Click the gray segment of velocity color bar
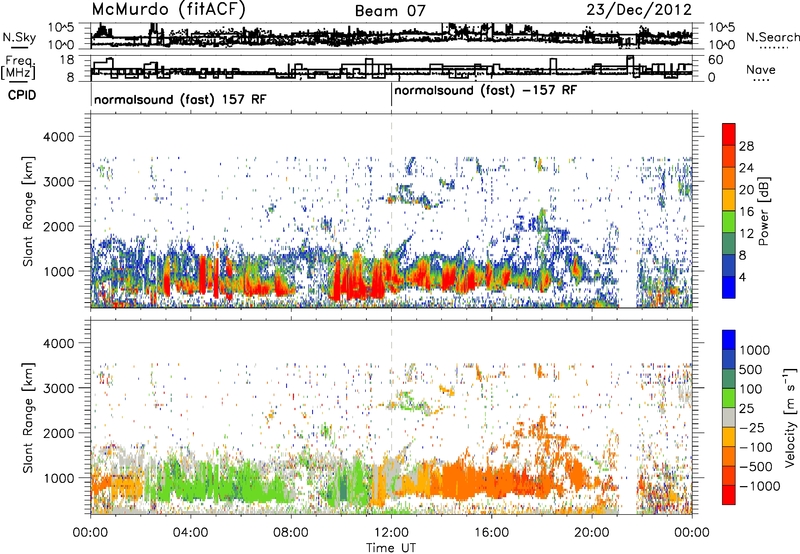This screenshot has width=800, height=554. 729,418
